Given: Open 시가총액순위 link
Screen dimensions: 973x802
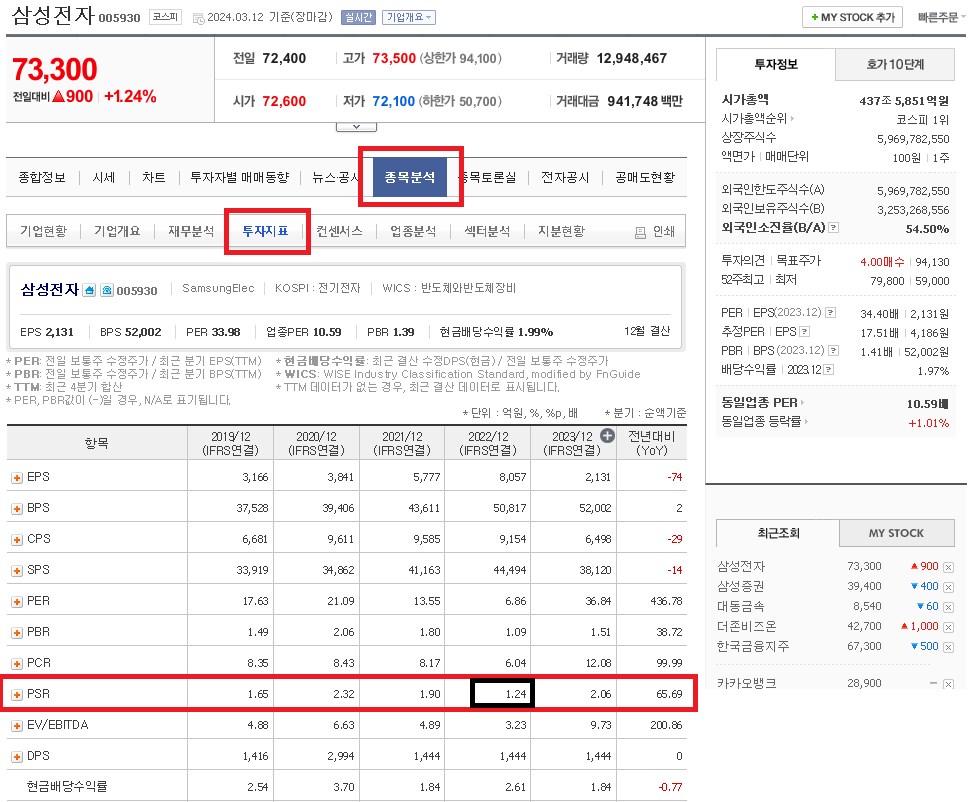Looking at the screenshot, I should point(757,118).
